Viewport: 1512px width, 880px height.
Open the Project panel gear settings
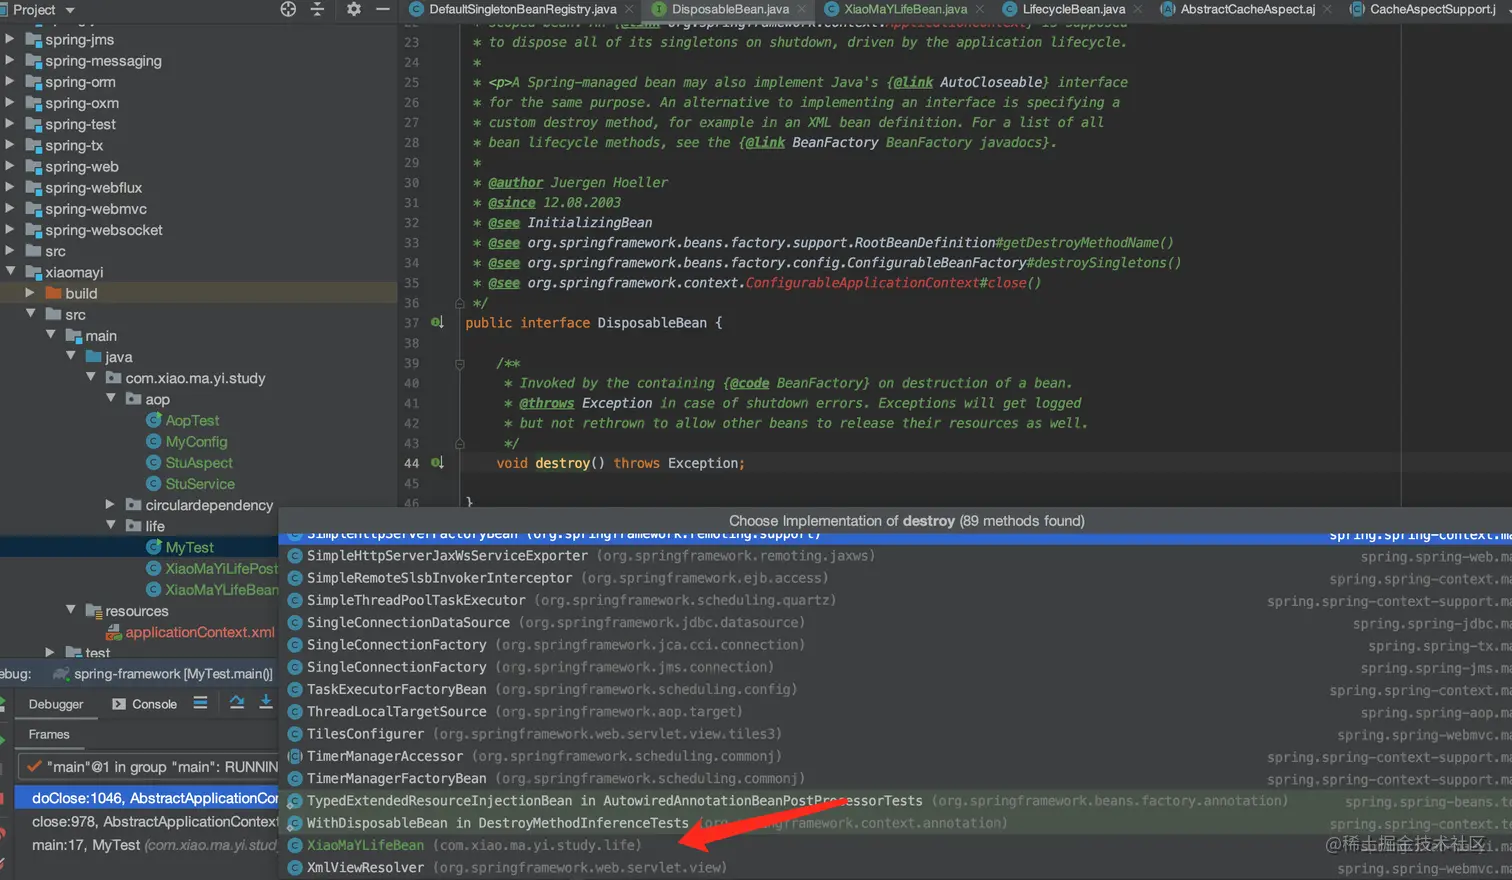(x=353, y=9)
